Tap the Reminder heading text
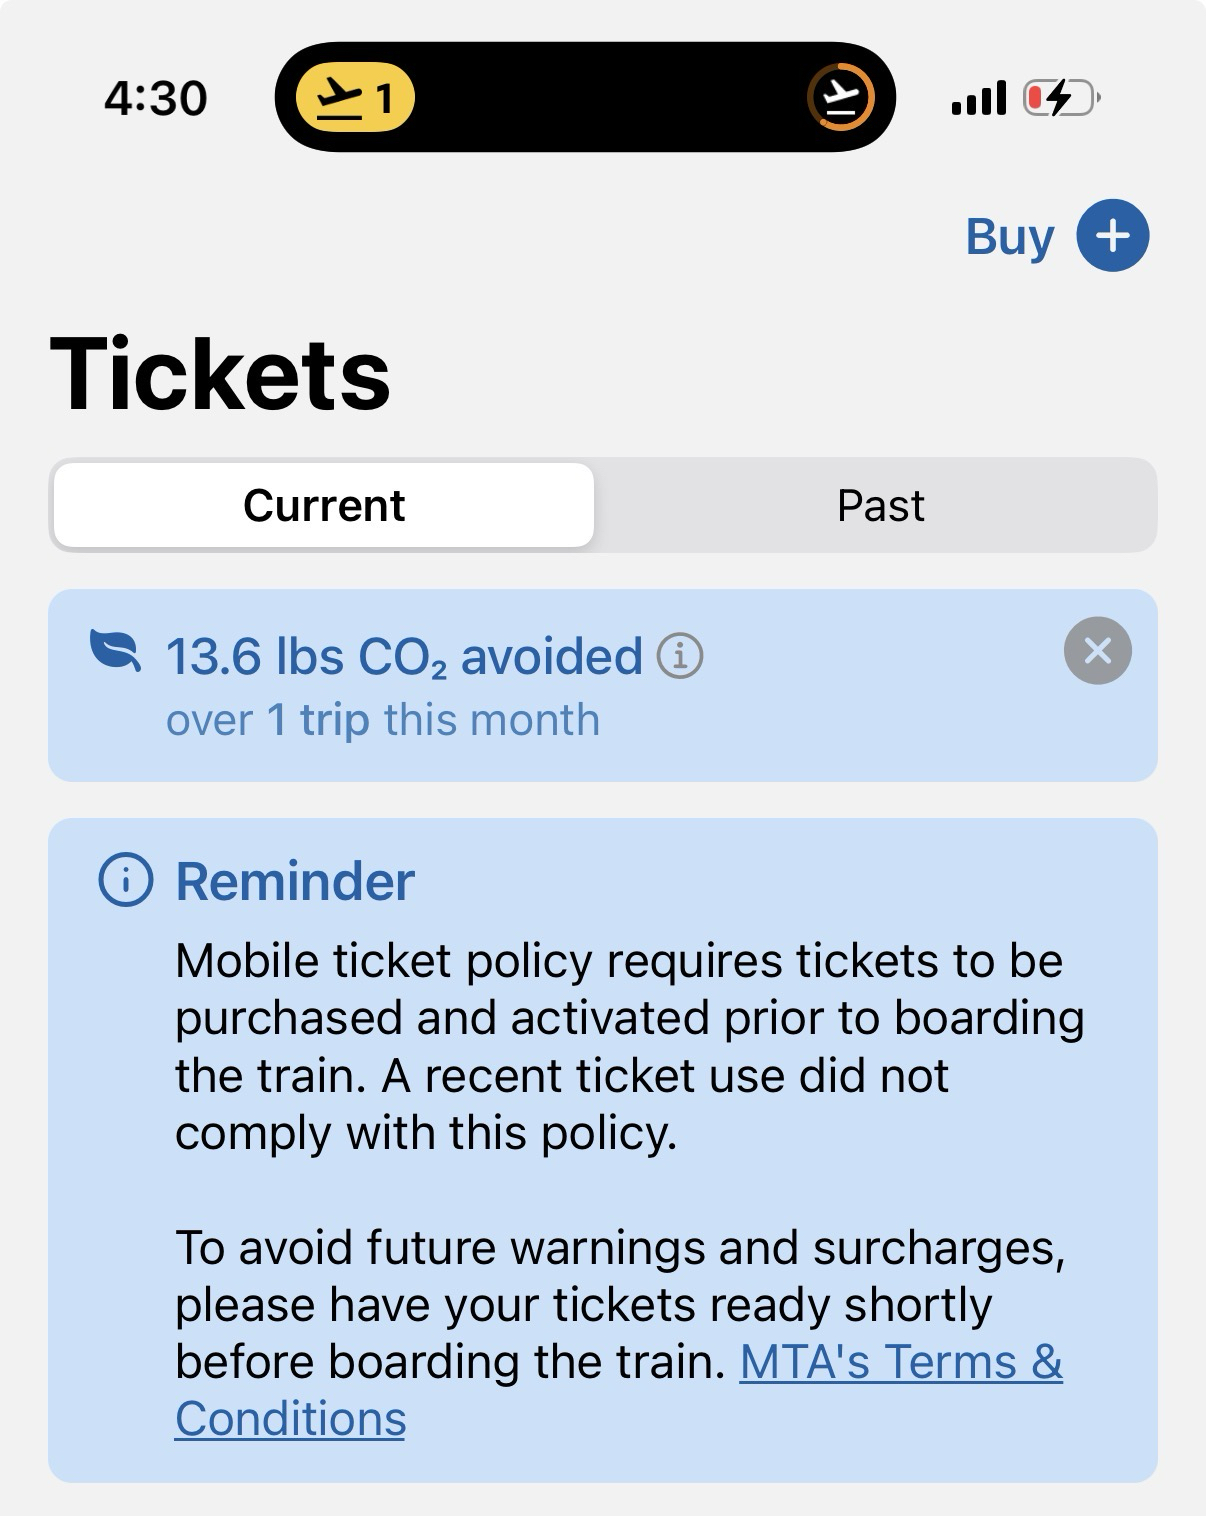Viewport: 1206px width, 1516px height. tap(295, 882)
